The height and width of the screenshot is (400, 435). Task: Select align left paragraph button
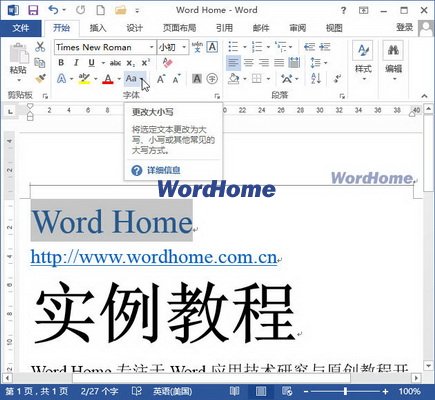tap(233, 63)
